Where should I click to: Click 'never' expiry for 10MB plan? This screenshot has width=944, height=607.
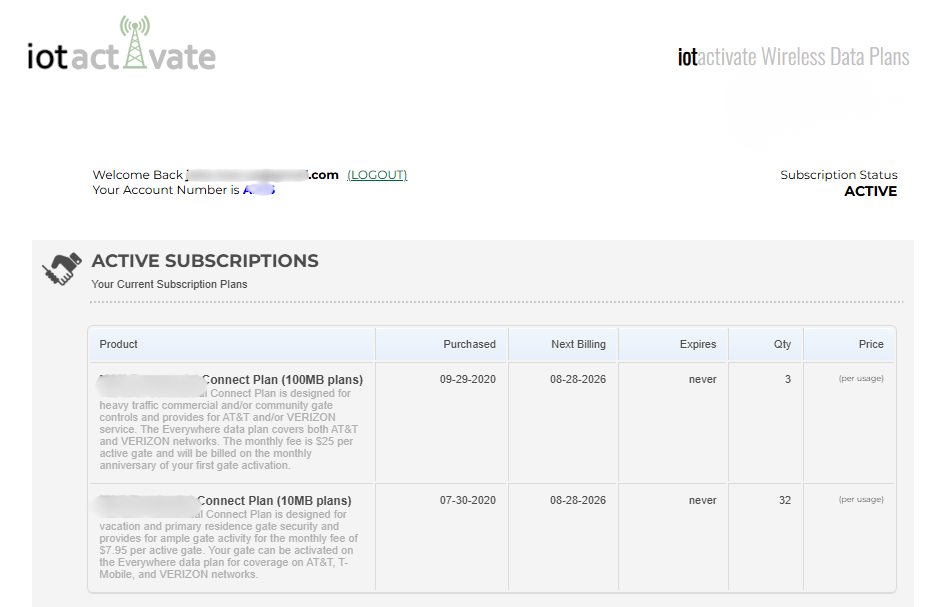coord(703,500)
